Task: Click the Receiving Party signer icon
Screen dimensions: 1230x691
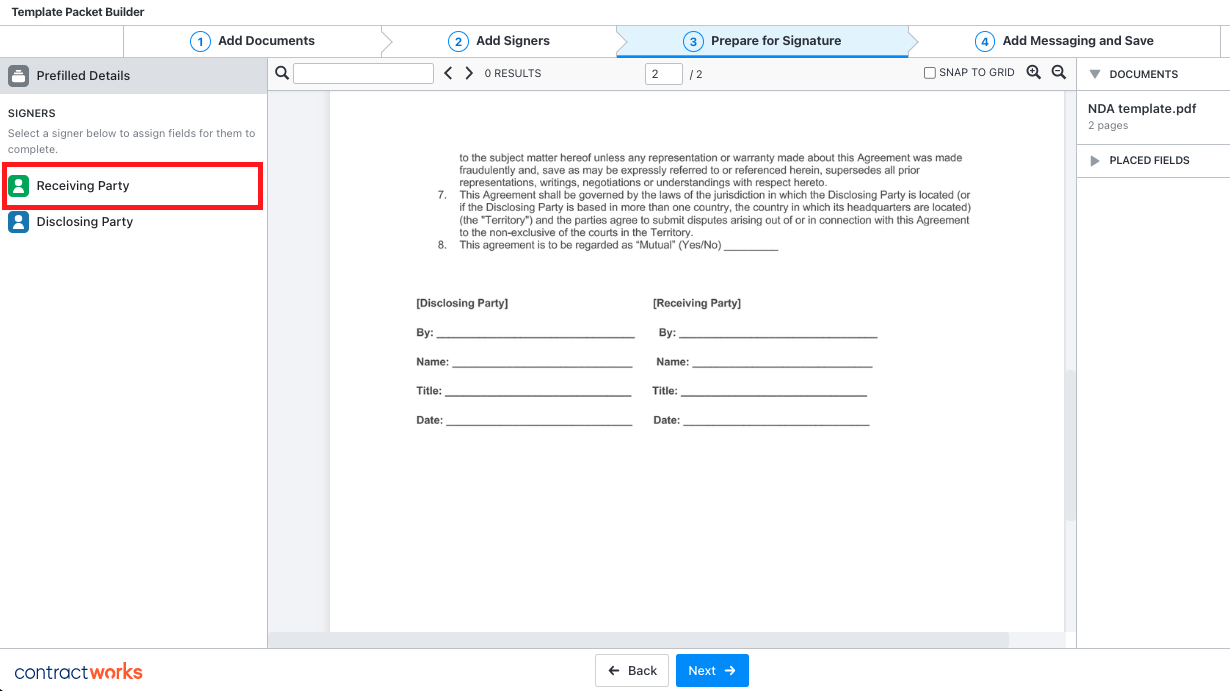Action: (18, 185)
